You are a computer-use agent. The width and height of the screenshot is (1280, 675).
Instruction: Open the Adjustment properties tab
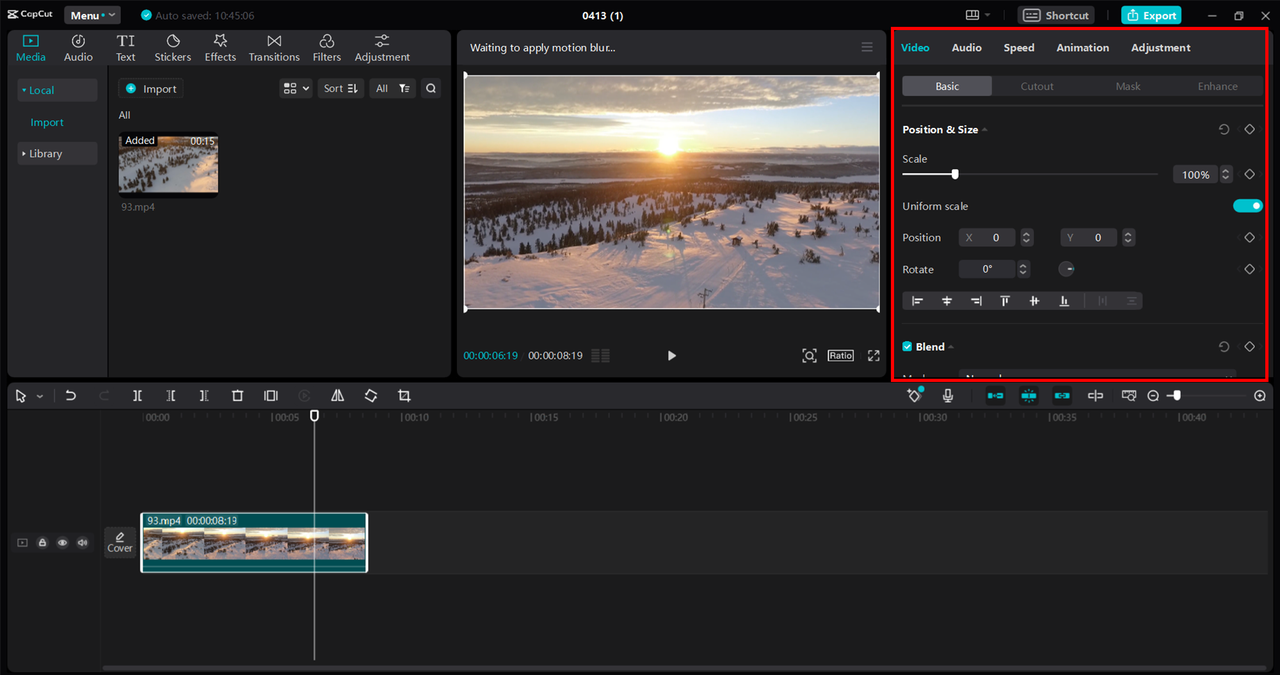pos(1160,48)
